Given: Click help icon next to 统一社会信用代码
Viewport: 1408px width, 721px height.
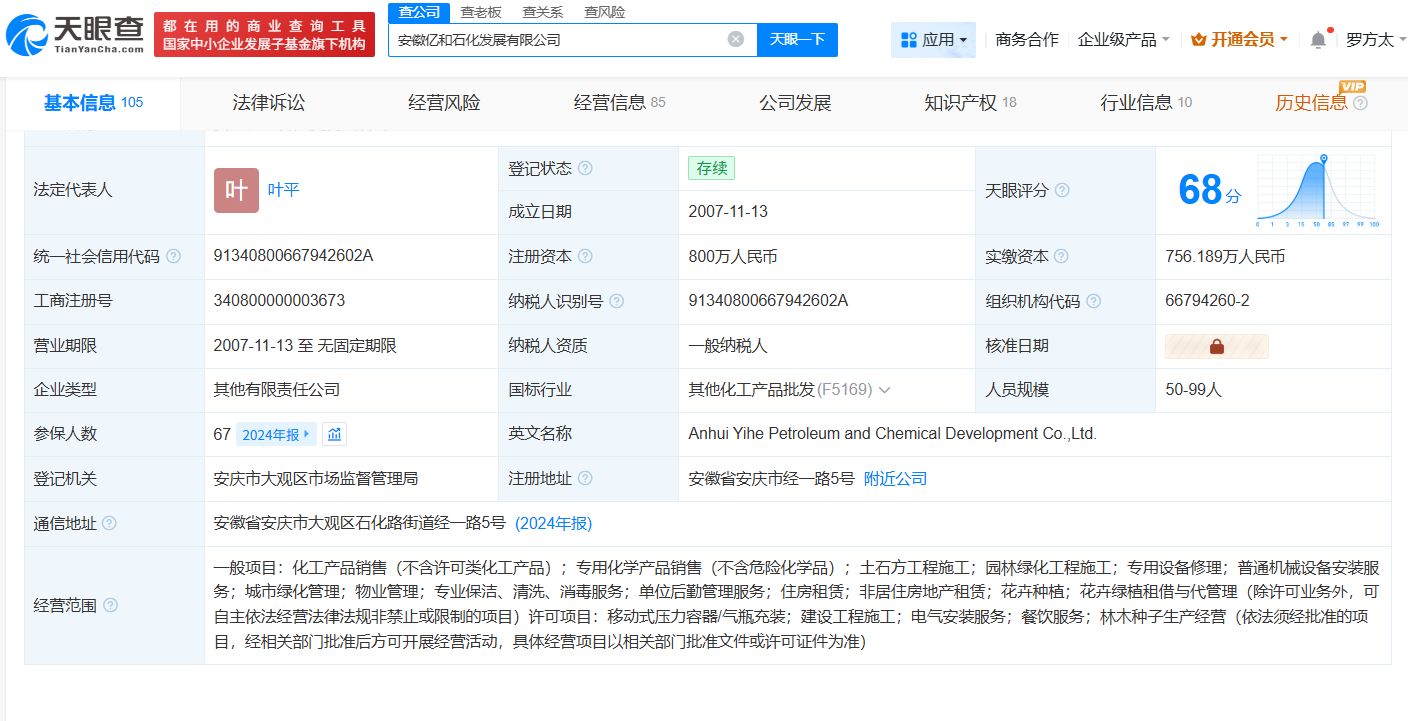Looking at the screenshot, I should [174, 257].
